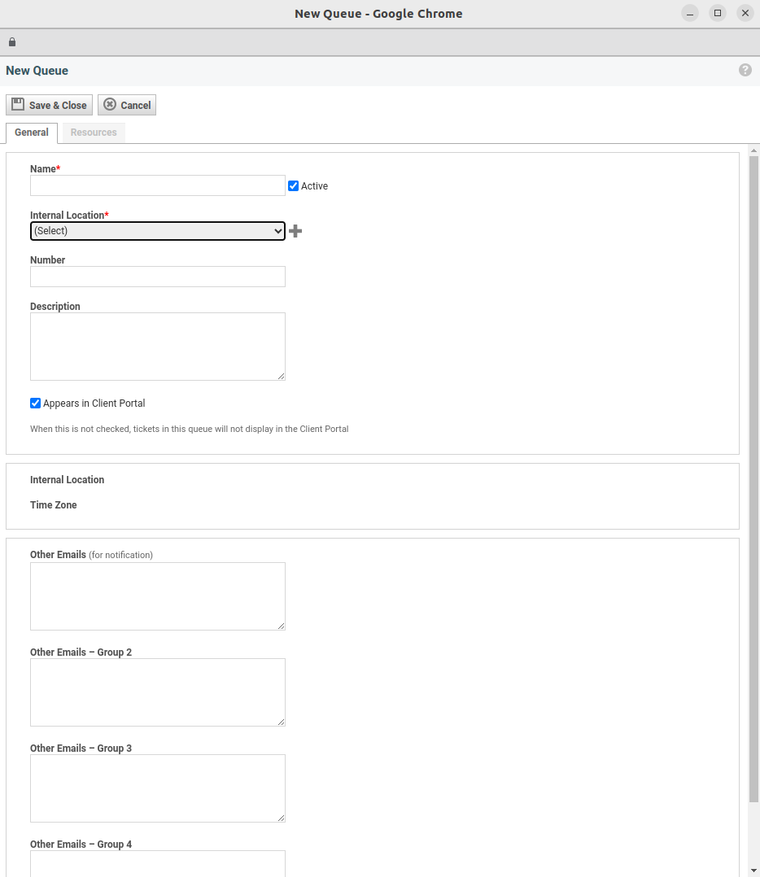Minimize the New Queue window
The width and height of the screenshot is (760, 877).
click(690, 13)
